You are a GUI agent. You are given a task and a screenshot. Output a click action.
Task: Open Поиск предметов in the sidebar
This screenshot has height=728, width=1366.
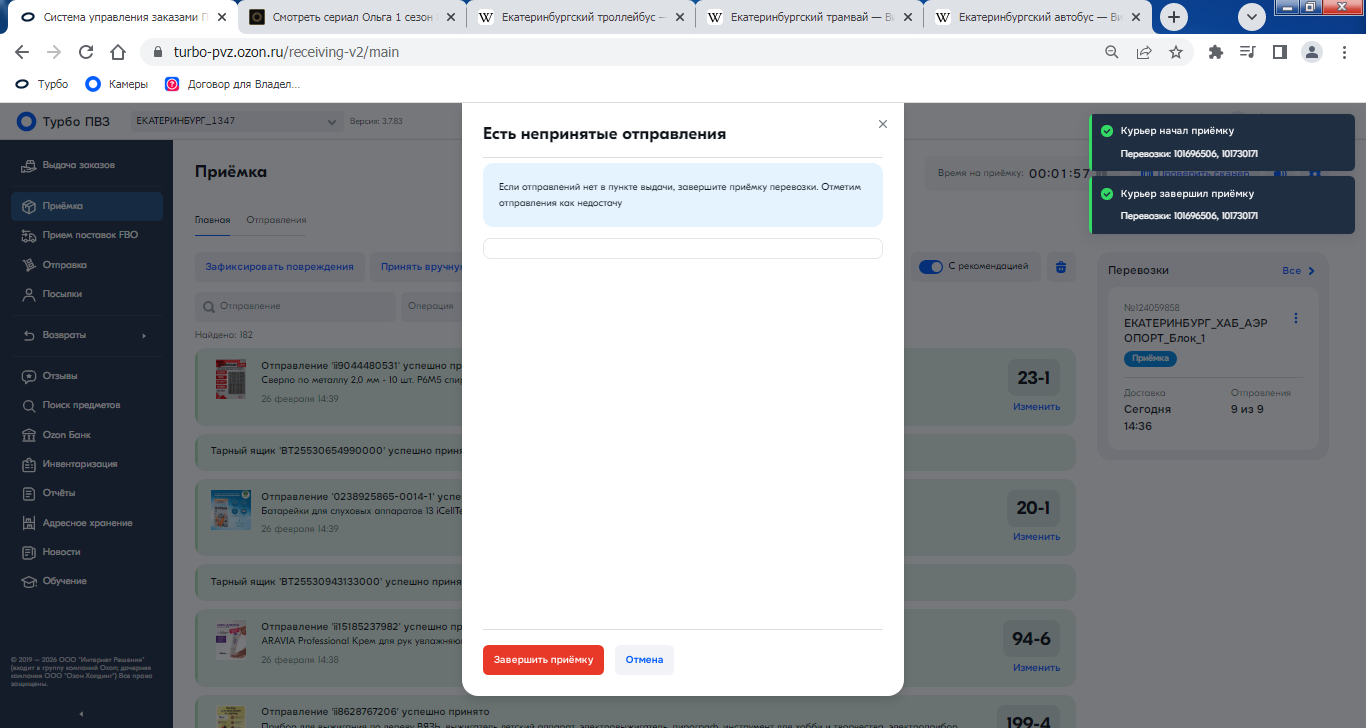(87, 405)
